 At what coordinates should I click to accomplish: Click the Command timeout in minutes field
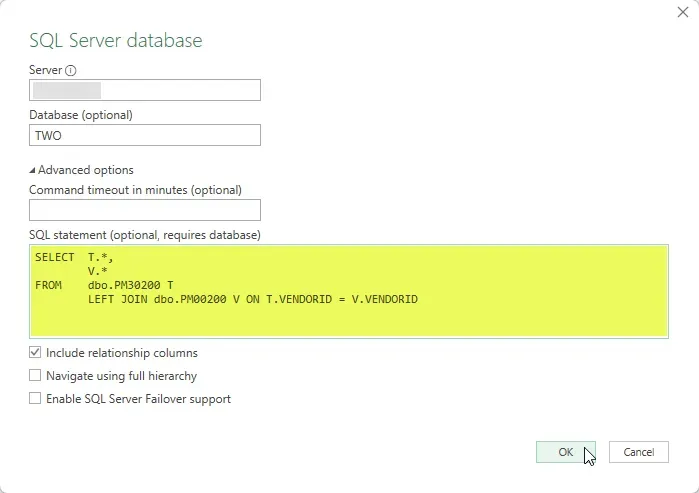coord(145,210)
